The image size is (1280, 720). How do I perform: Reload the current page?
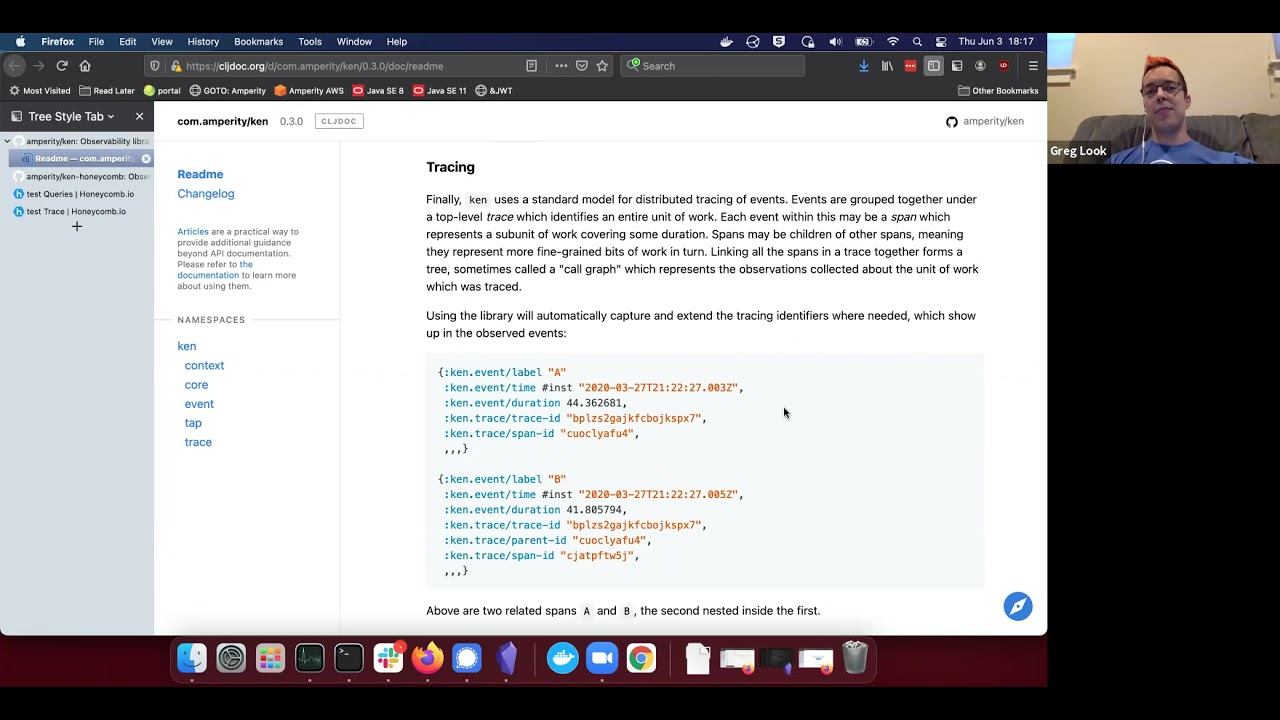62,66
